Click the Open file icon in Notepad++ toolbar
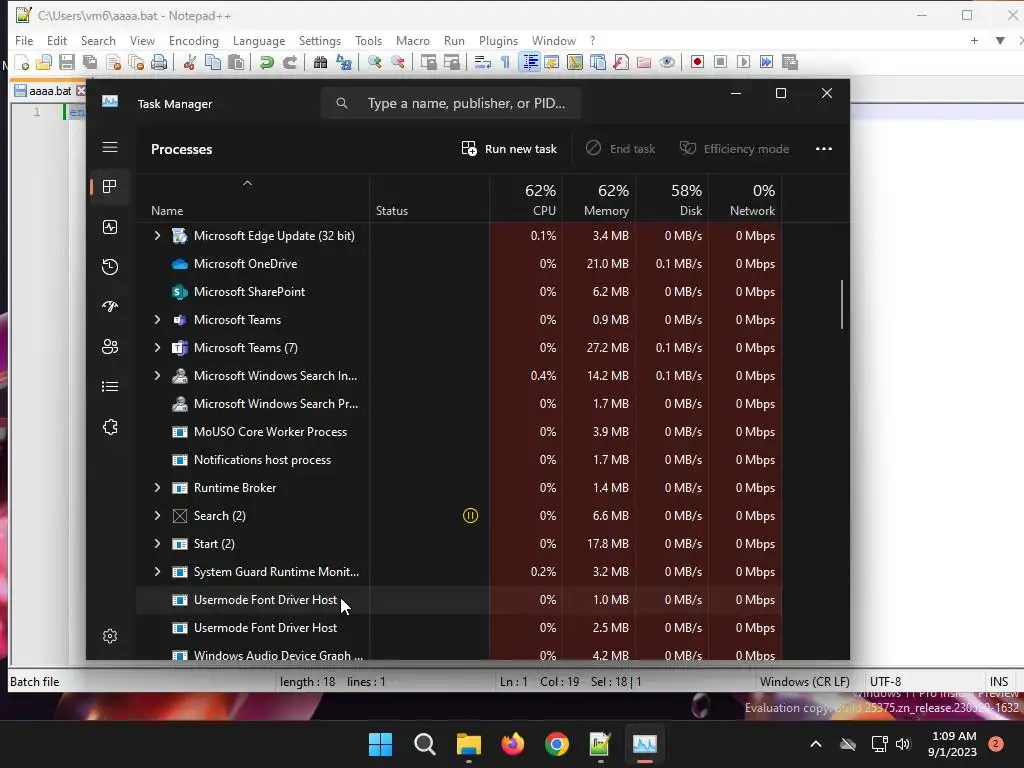This screenshot has width=1024, height=768. click(x=44, y=62)
